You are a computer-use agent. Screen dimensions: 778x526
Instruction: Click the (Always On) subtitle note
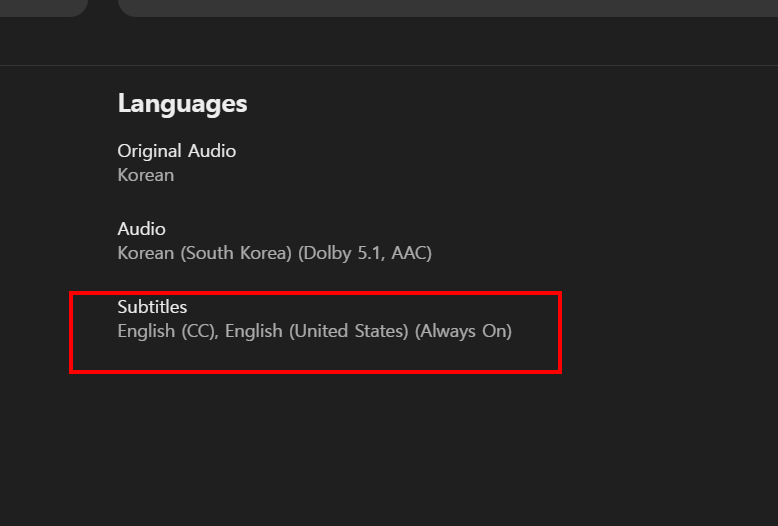(x=463, y=331)
